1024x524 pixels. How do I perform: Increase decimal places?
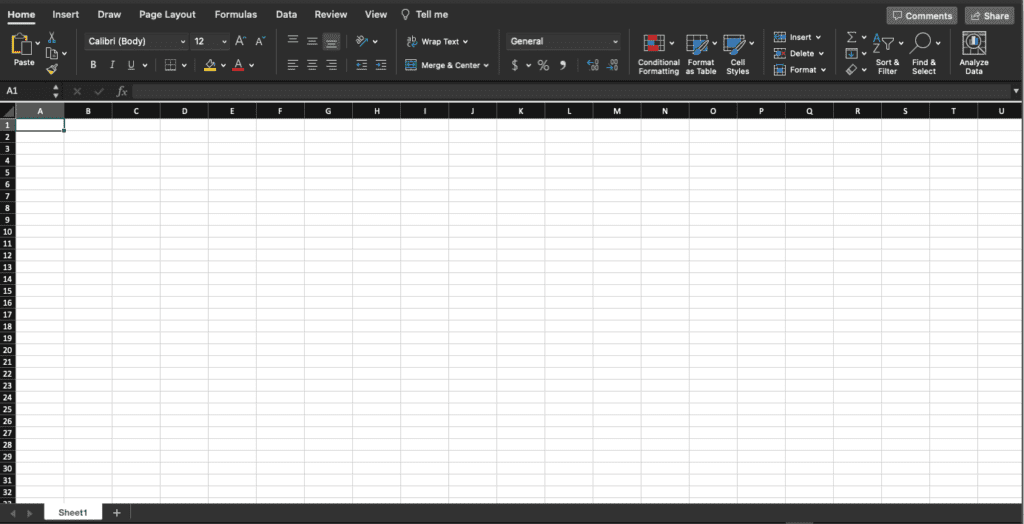pos(593,65)
